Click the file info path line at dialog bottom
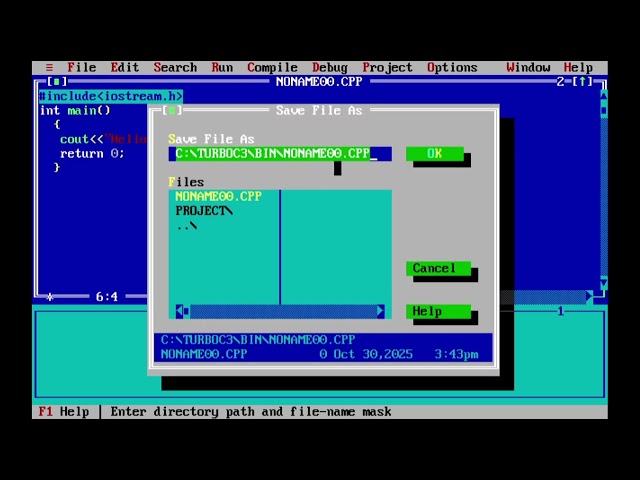This screenshot has width=640, height=480. pos(258,340)
